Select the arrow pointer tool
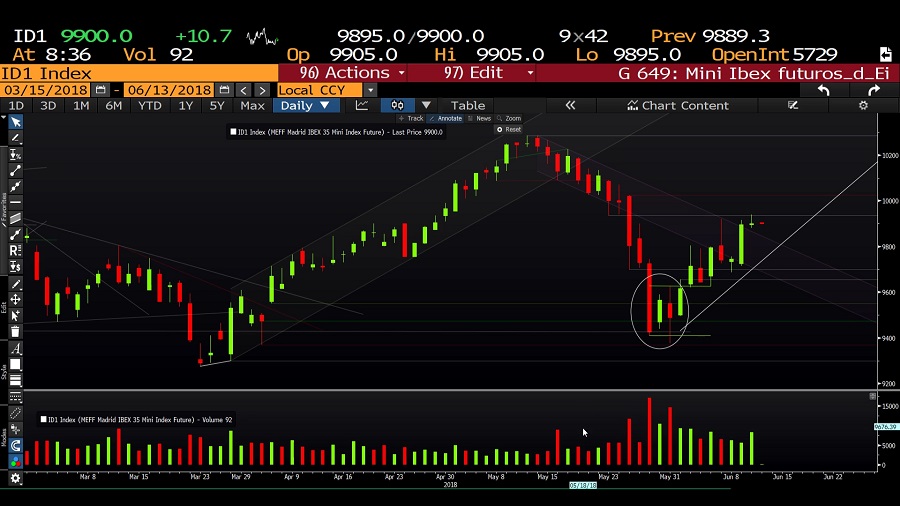The height and width of the screenshot is (506, 900). pos(15,122)
